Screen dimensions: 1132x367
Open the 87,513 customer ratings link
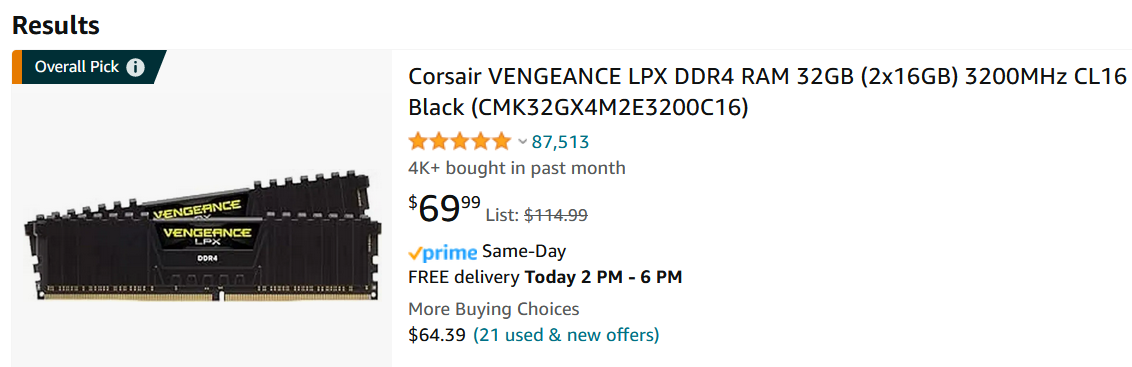(x=560, y=142)
